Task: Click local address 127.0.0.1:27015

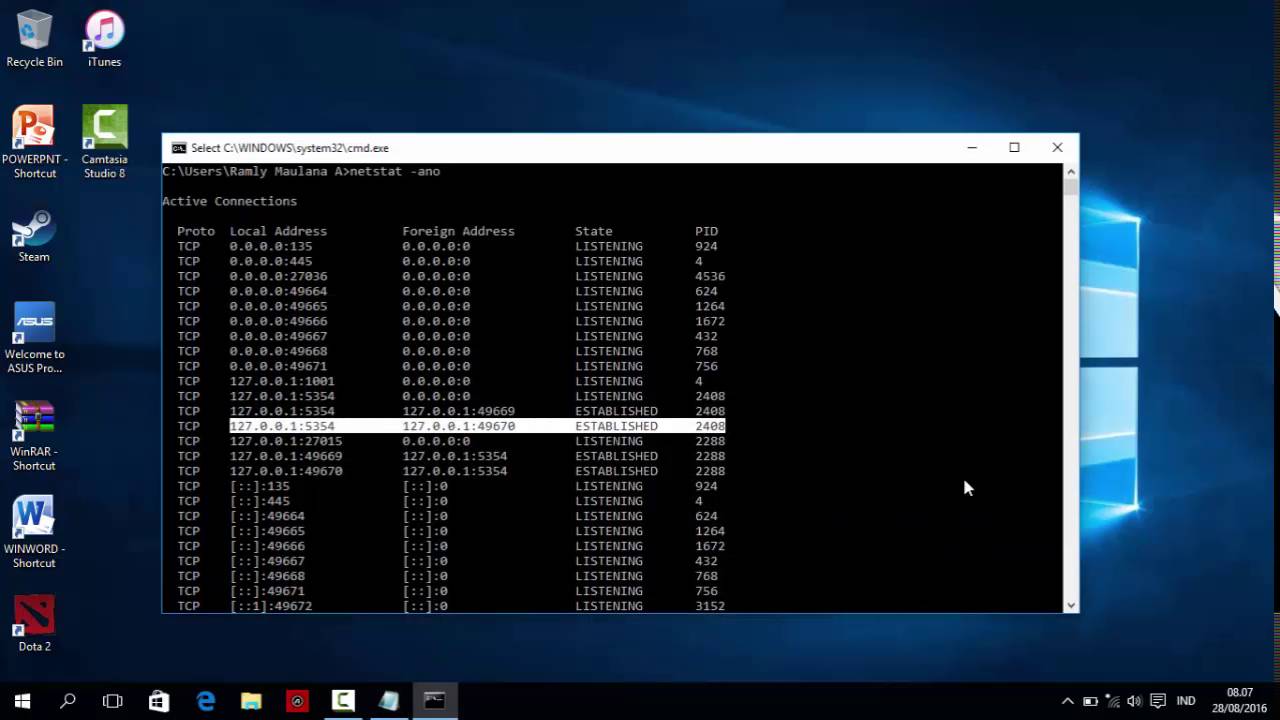Action: click(286, 441)
